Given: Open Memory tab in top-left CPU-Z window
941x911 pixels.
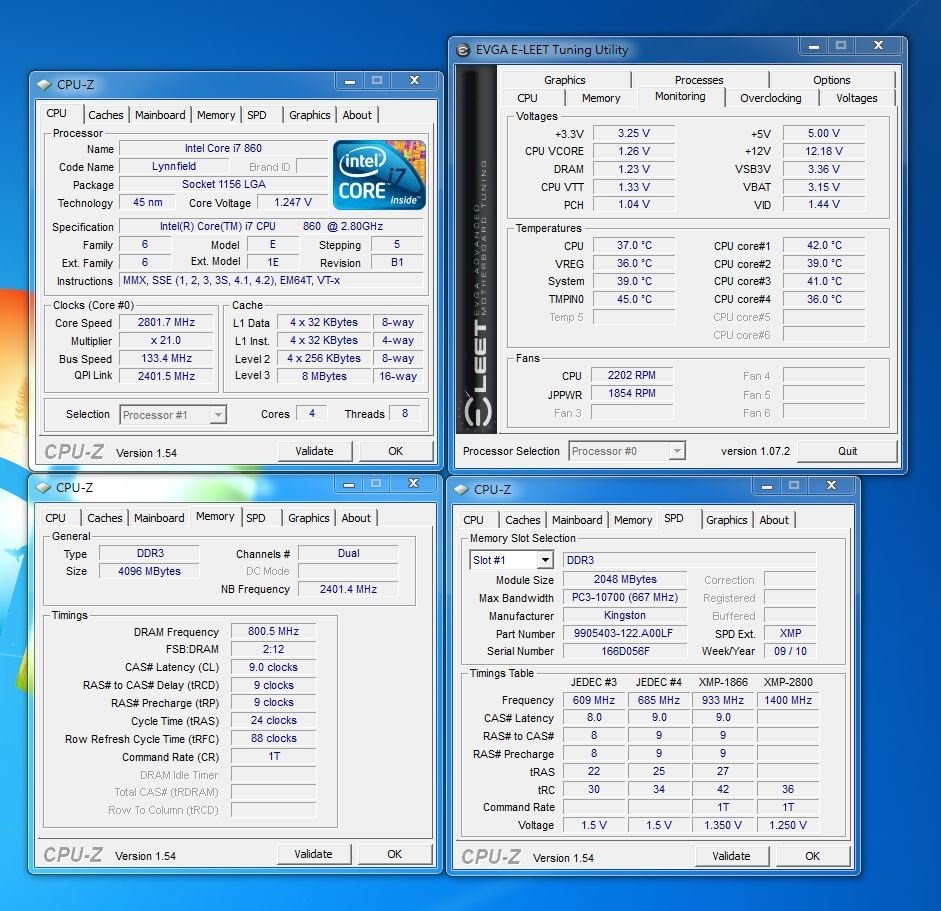Looking at the screenshot, I should tap(215, 115).
